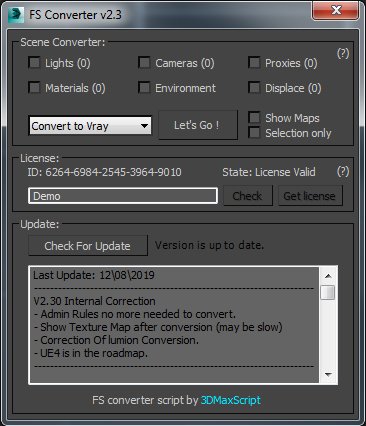This screenshot has width=366, height=426.
Task: Close the FS Converter window
Action: pos(336,10)
